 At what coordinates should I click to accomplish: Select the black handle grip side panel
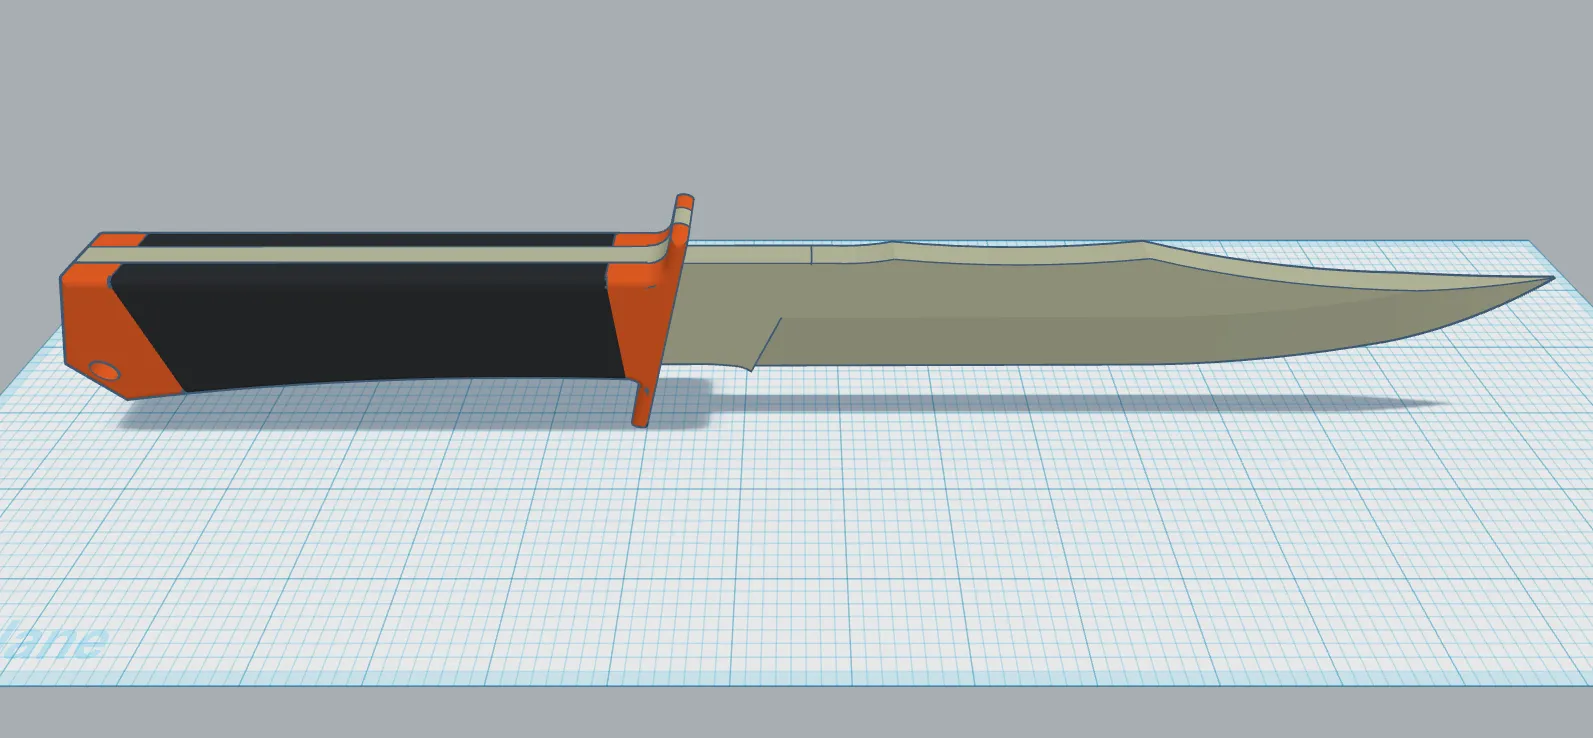point(360,320)
